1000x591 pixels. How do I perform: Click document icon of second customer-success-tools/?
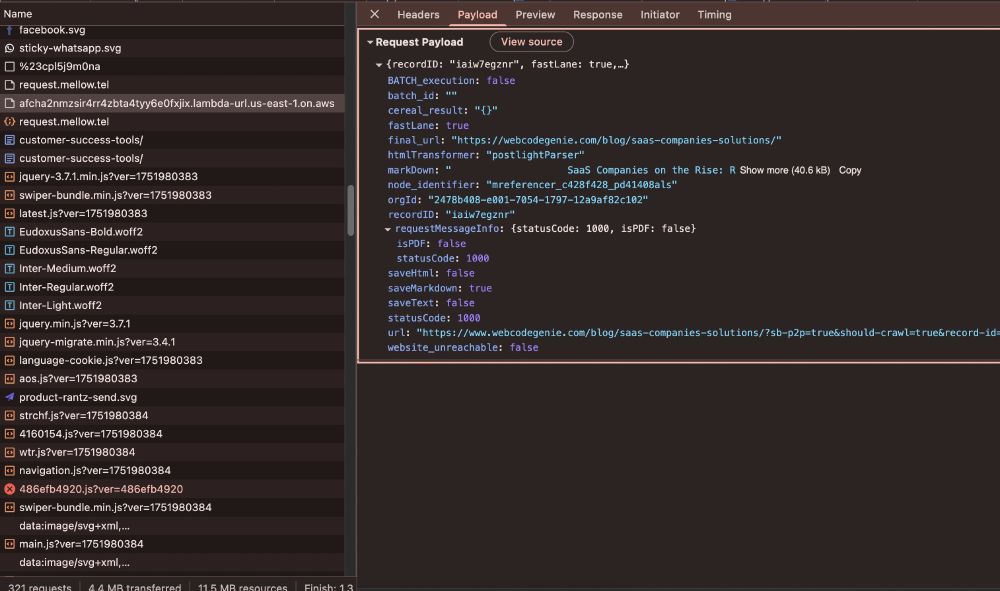[10, 158]
